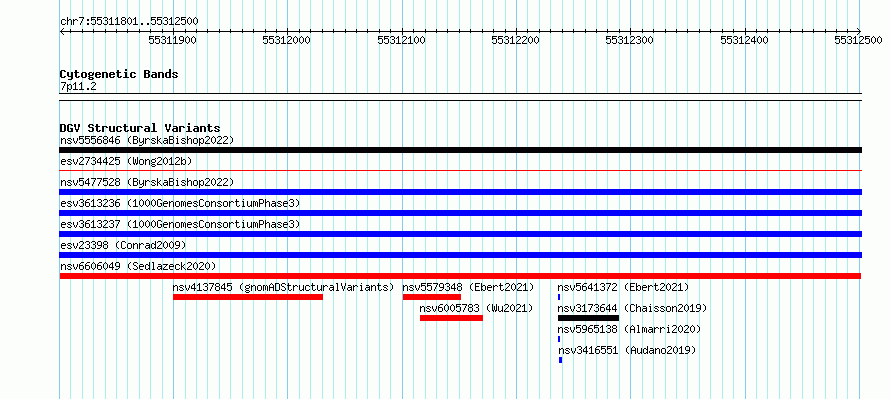Click the nsv5556846 (ByrskaBishop2022) variant label
The width and height of the screenshot is (890, 399).
[x=147, y=140]
